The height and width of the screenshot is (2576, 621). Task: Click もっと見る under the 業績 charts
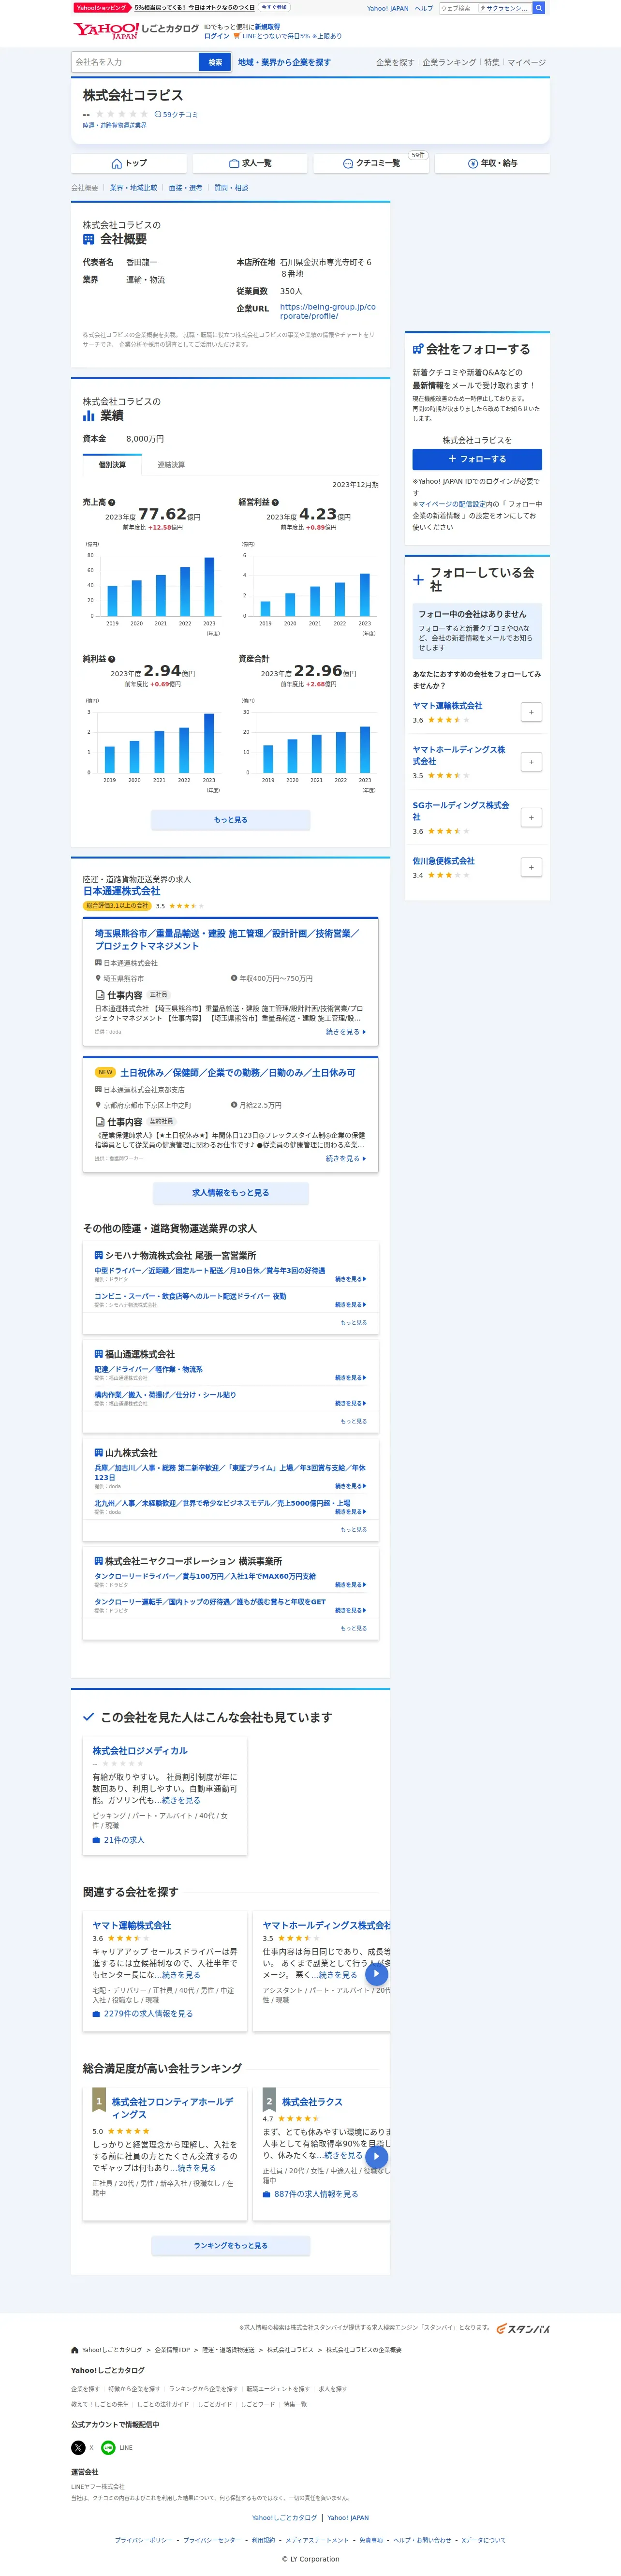[230, 820]
